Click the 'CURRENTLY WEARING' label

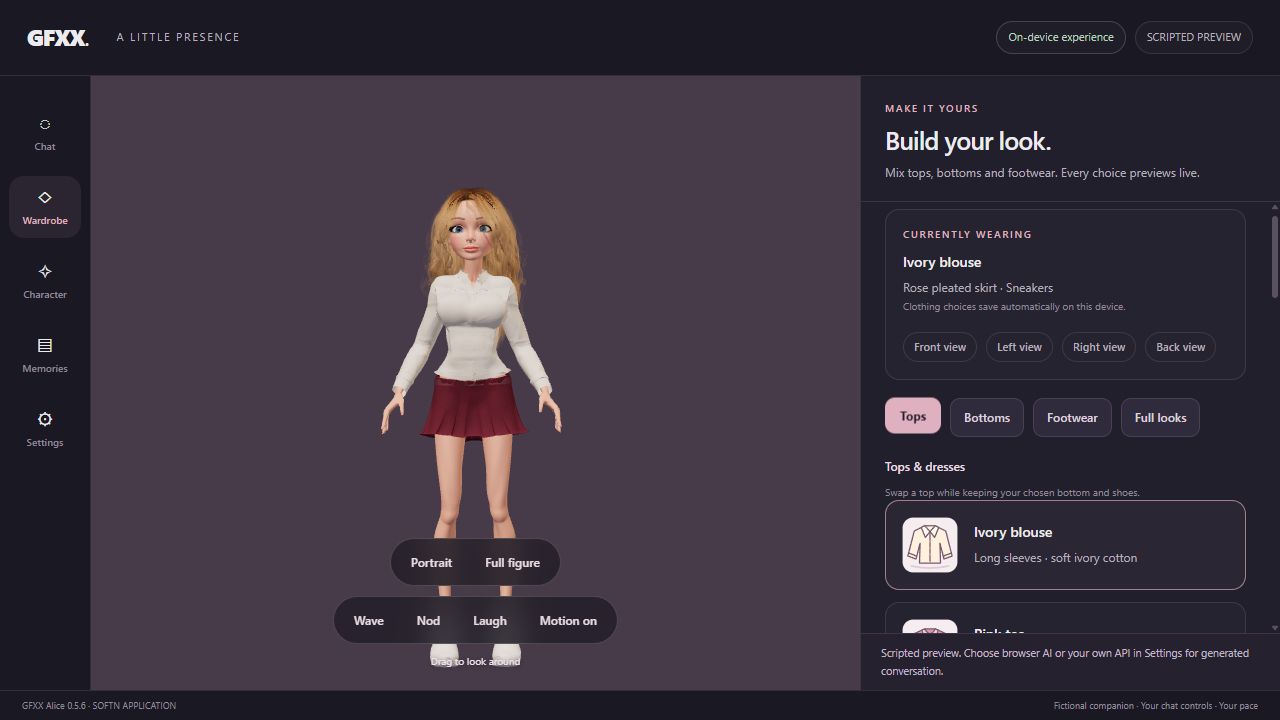pos(967,234)
